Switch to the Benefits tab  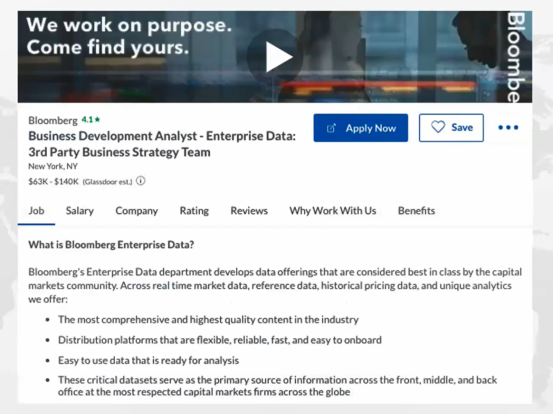coord(416,211)
